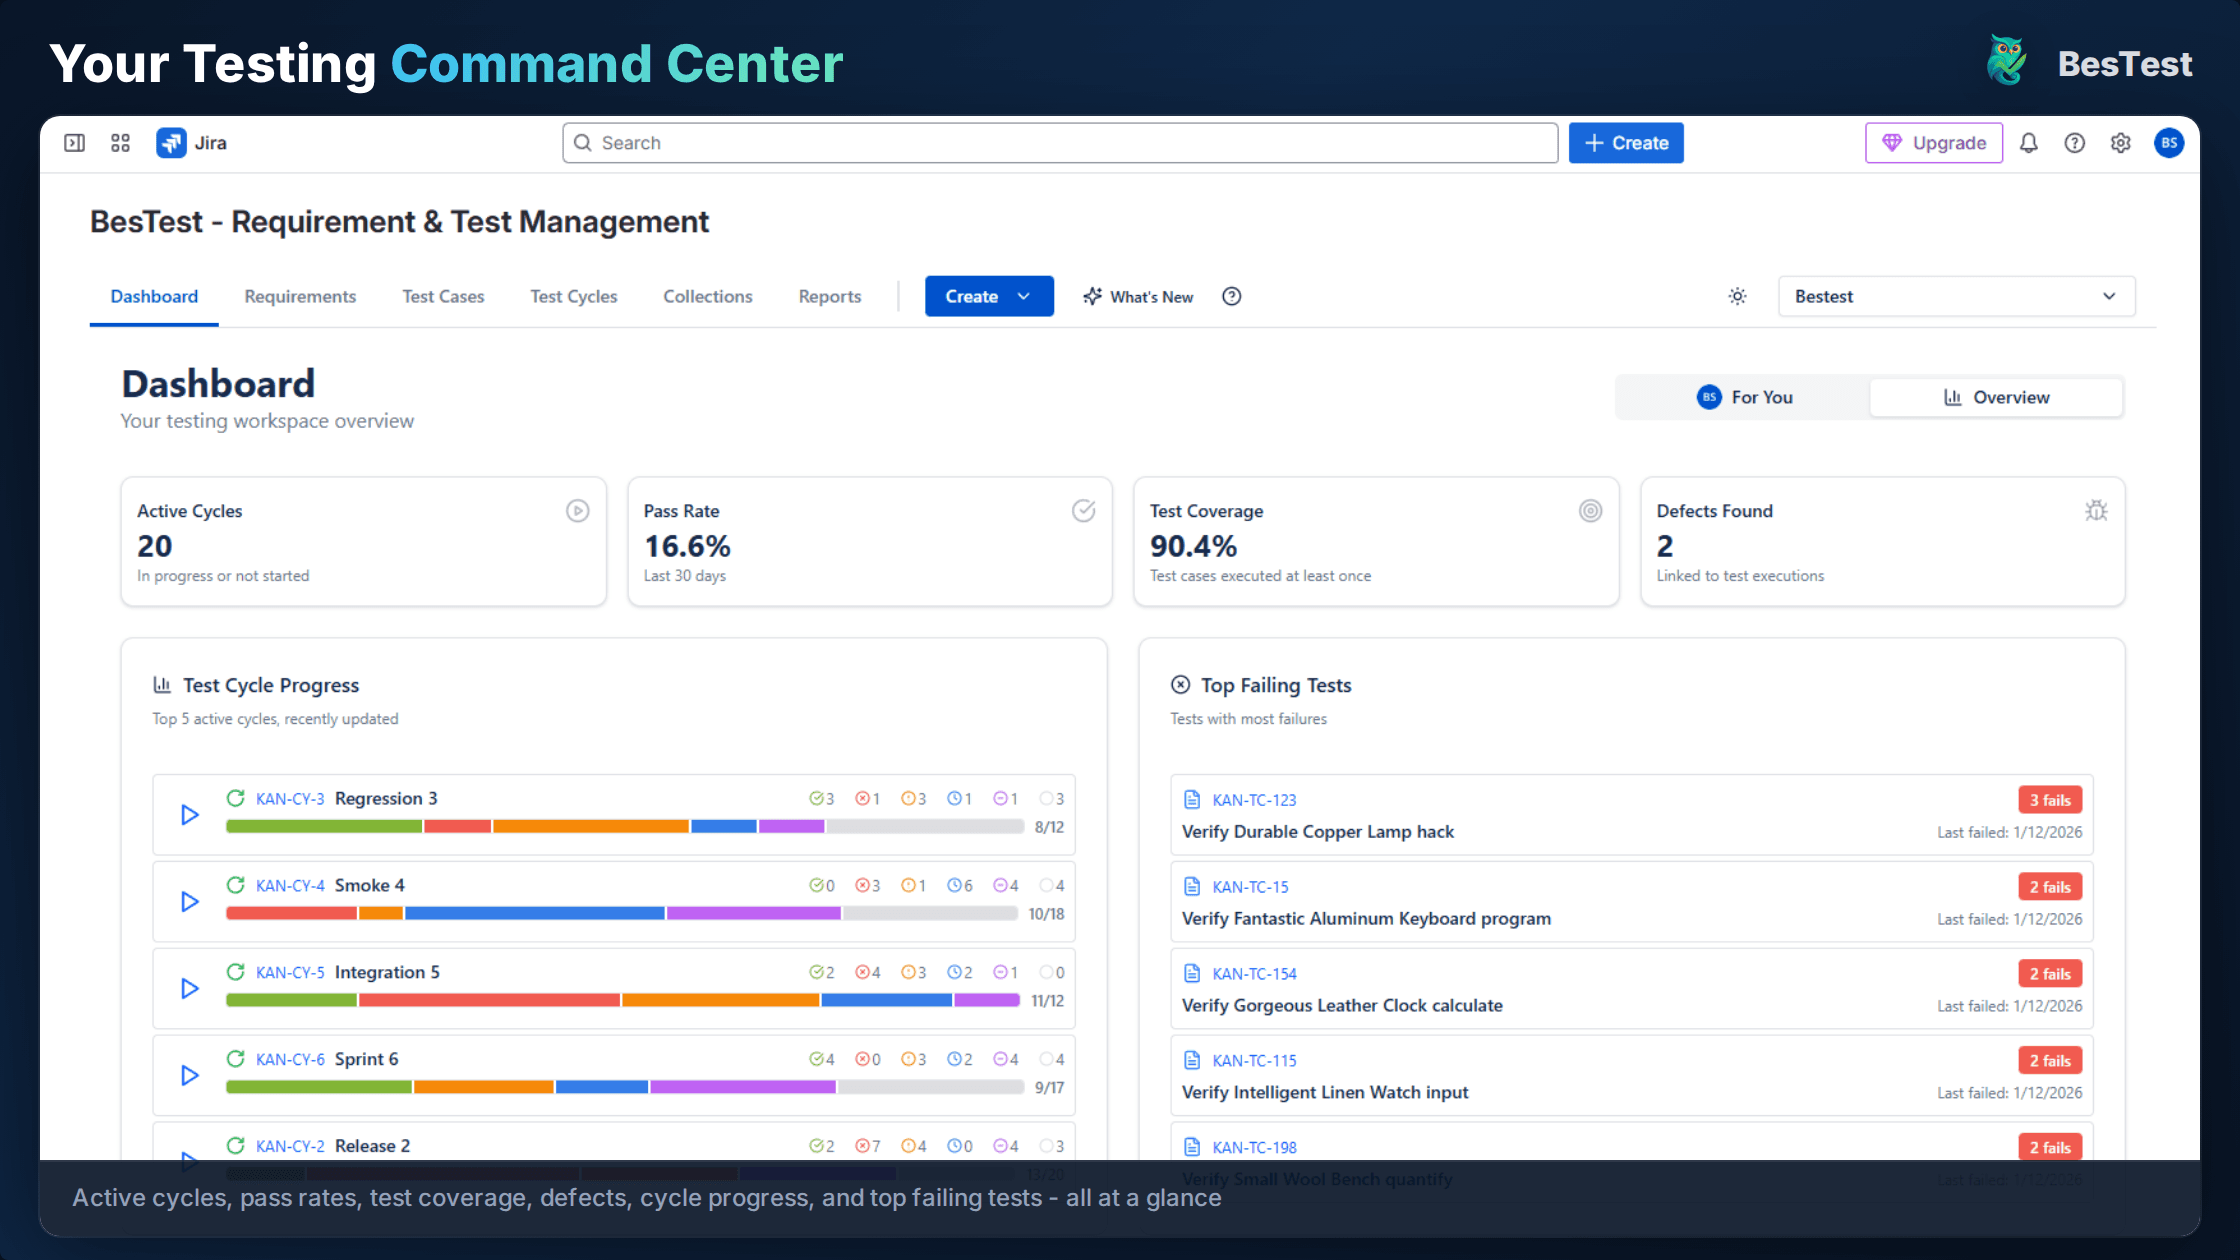Open the settings gear in the top bar
The image size is (2240, 1260).
click(2120, 143)
